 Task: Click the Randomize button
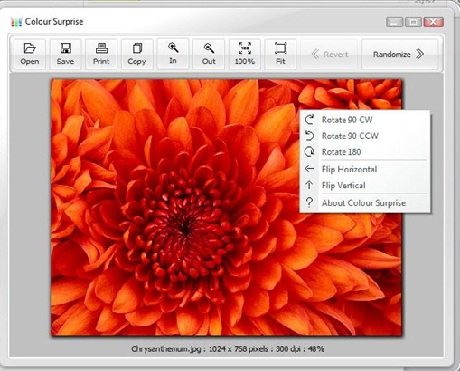coord(399,54)
